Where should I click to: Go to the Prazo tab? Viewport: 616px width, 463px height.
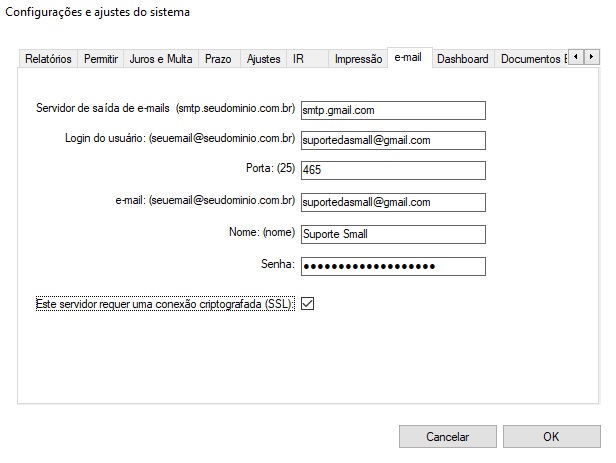click(218, 60)
